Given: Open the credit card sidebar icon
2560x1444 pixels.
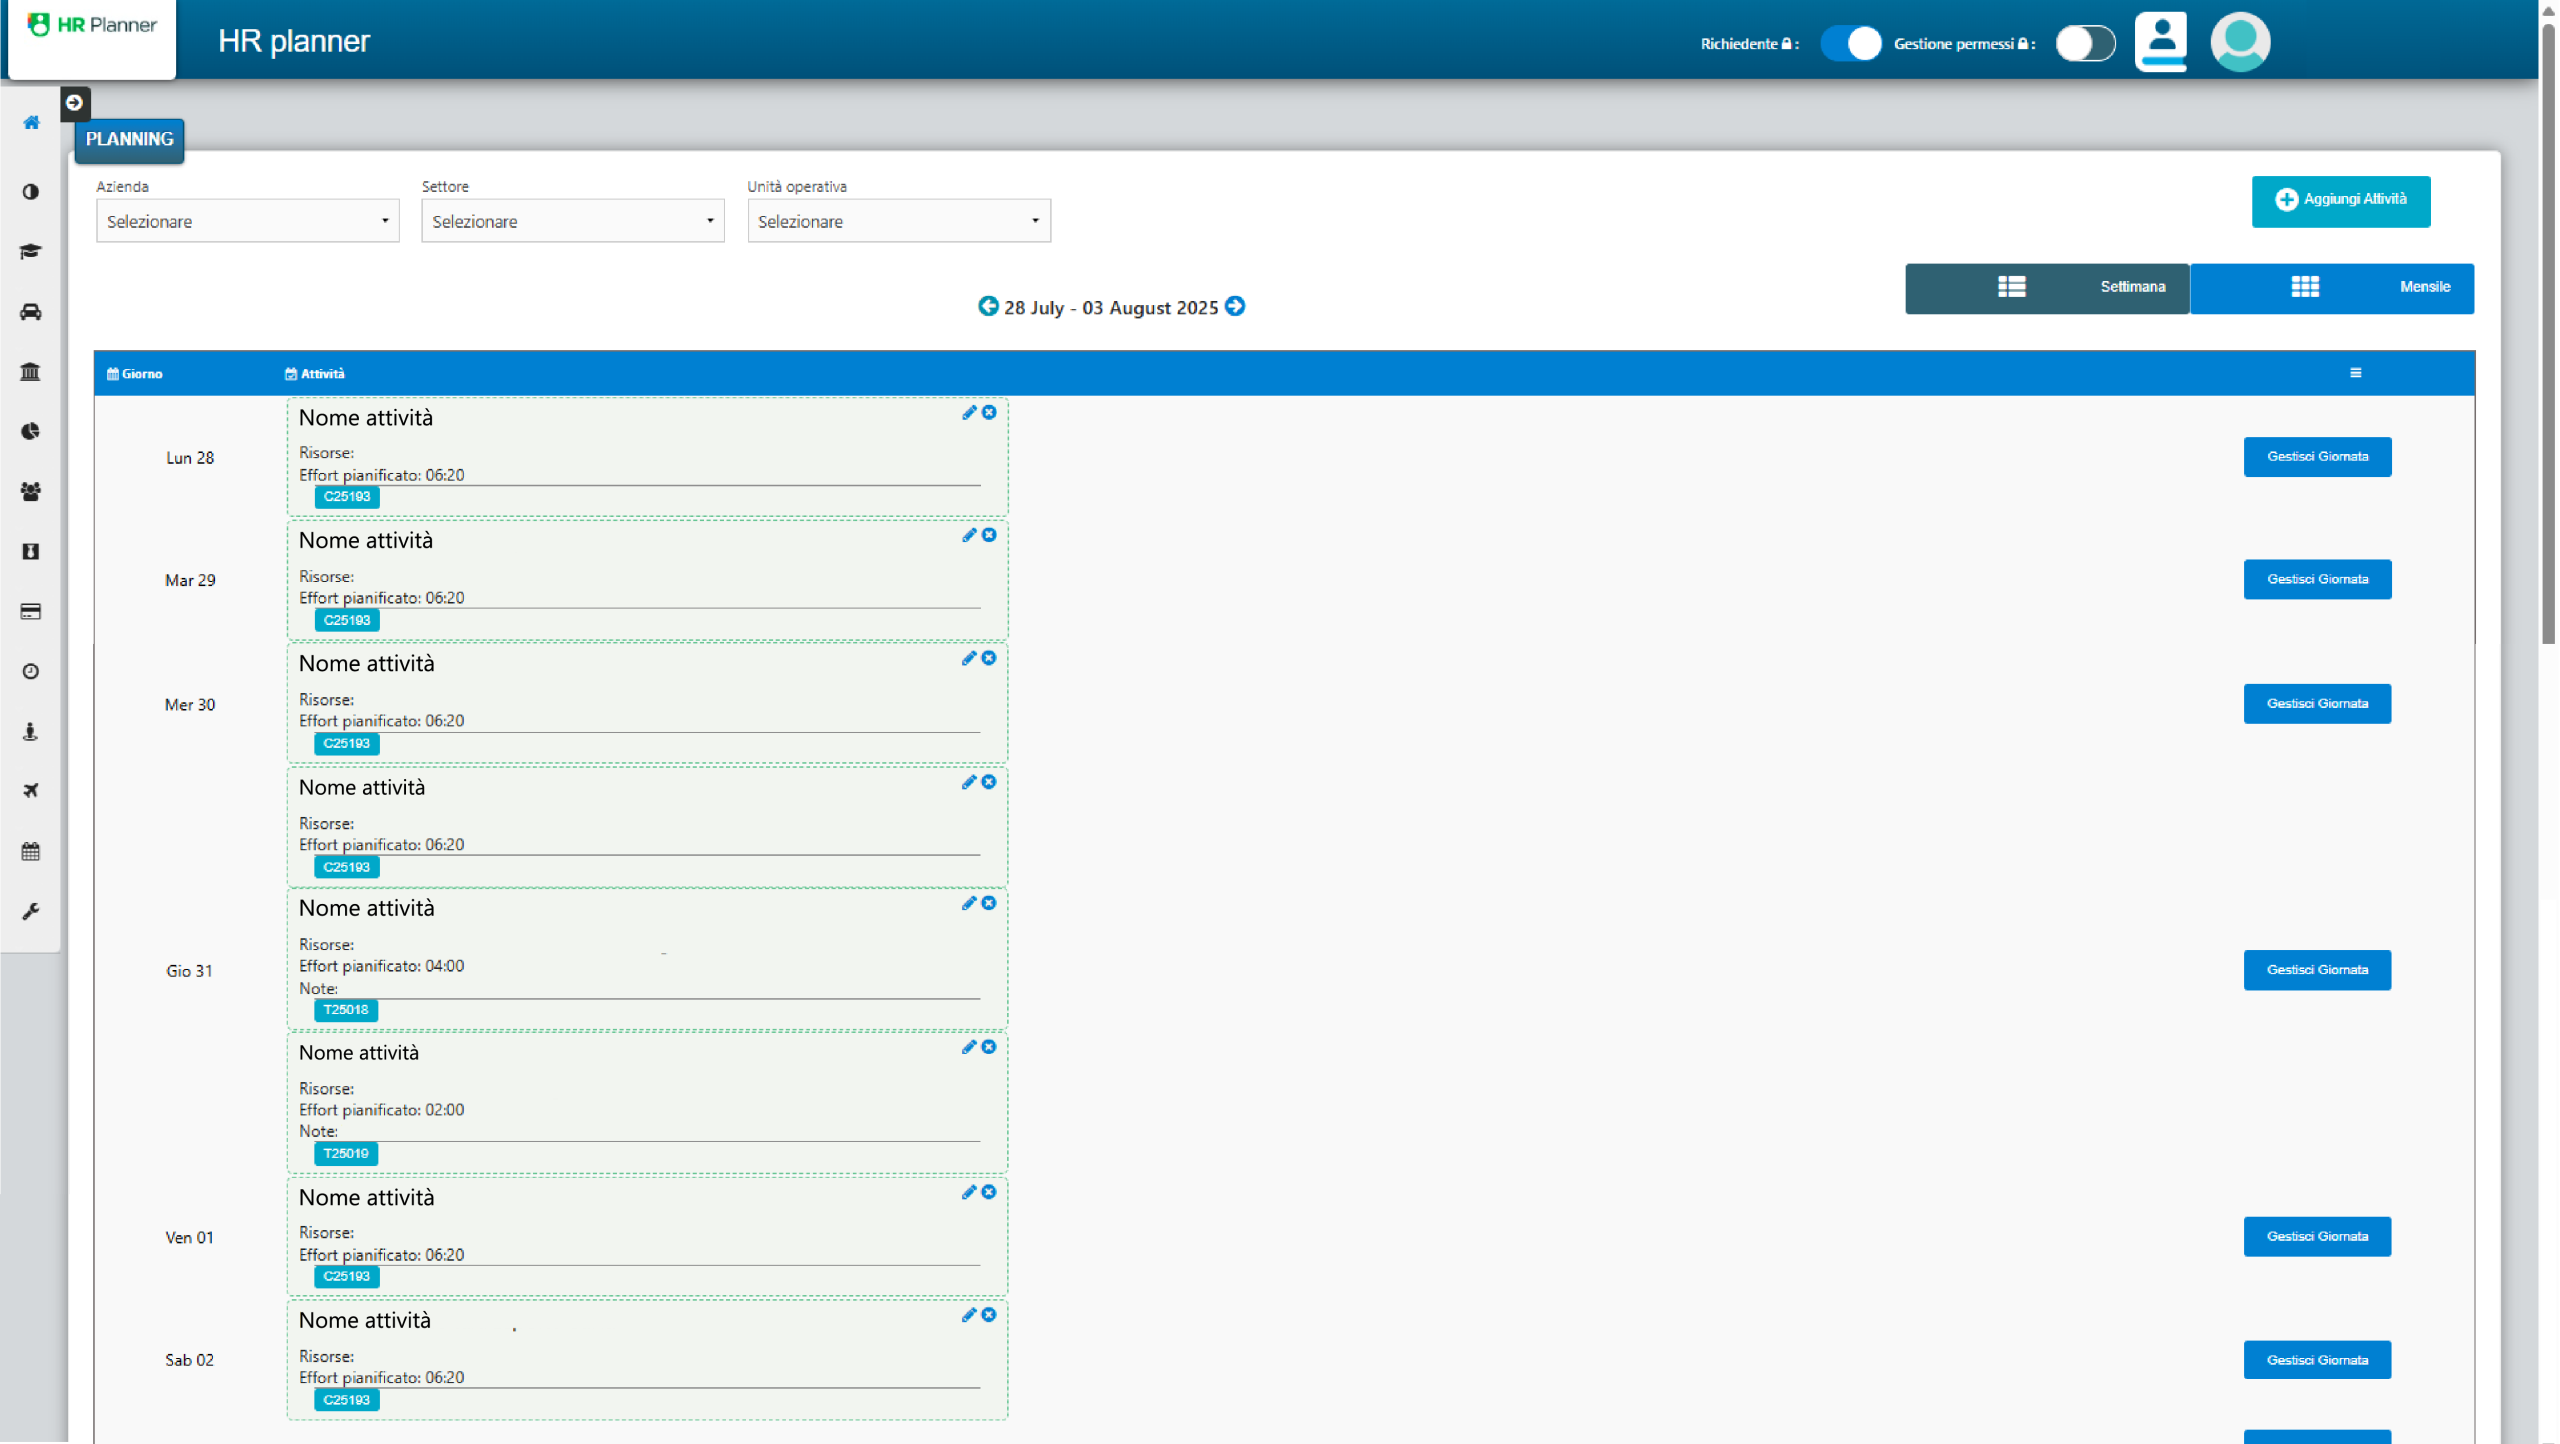Looking at the screenshot, I should click(31, 612).
